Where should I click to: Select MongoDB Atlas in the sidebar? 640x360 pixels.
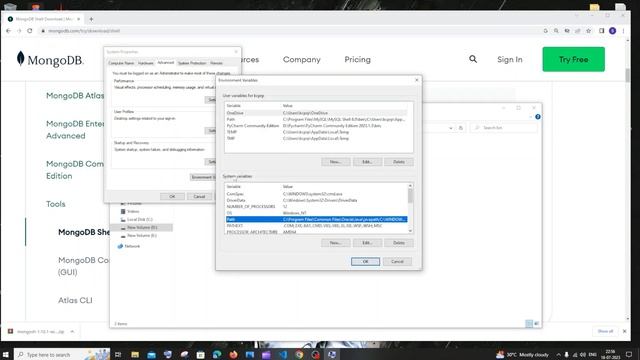(x=75, y=96)
